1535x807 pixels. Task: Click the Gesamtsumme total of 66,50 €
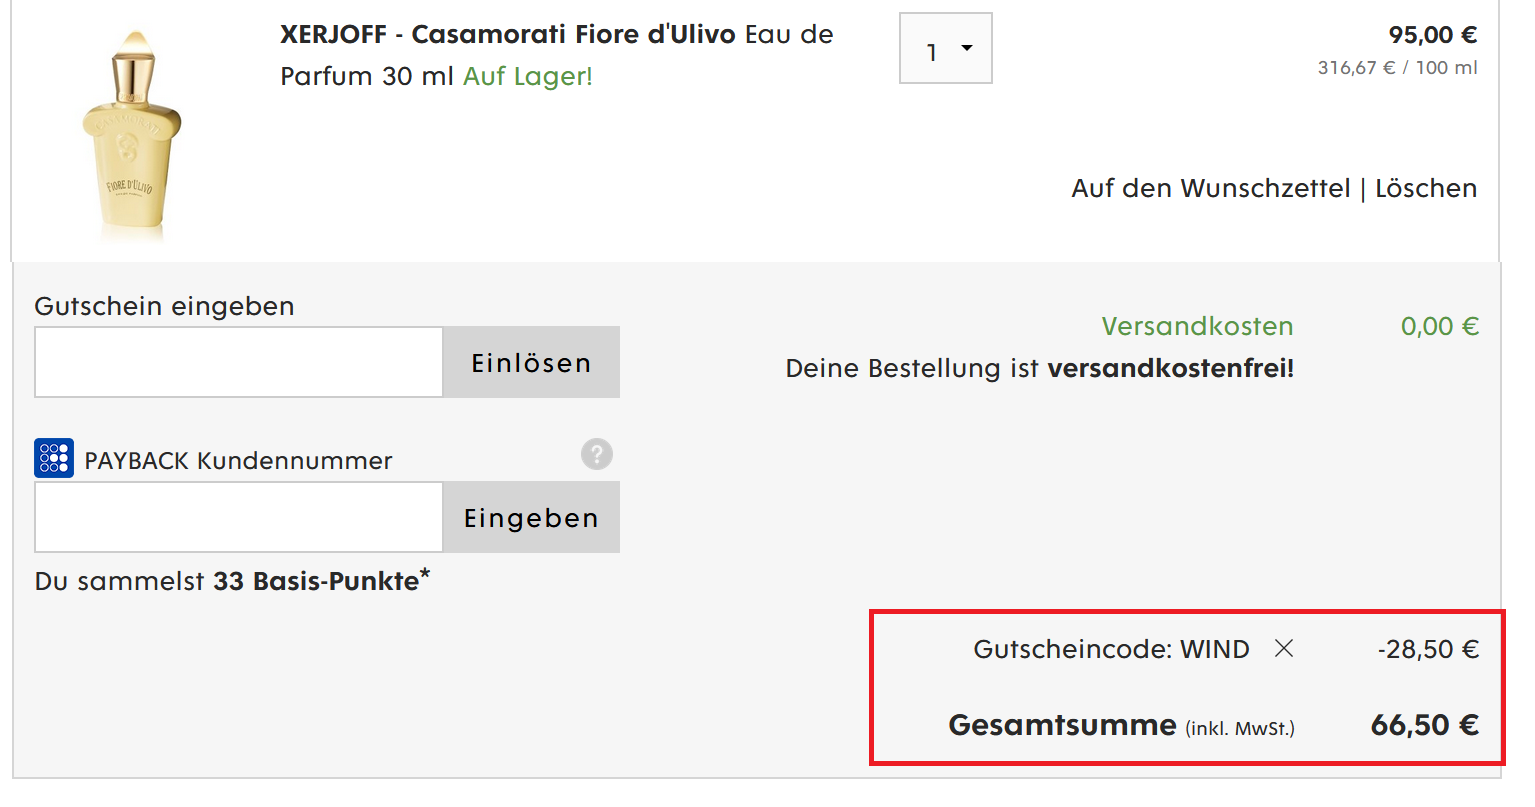[1424, 725]
